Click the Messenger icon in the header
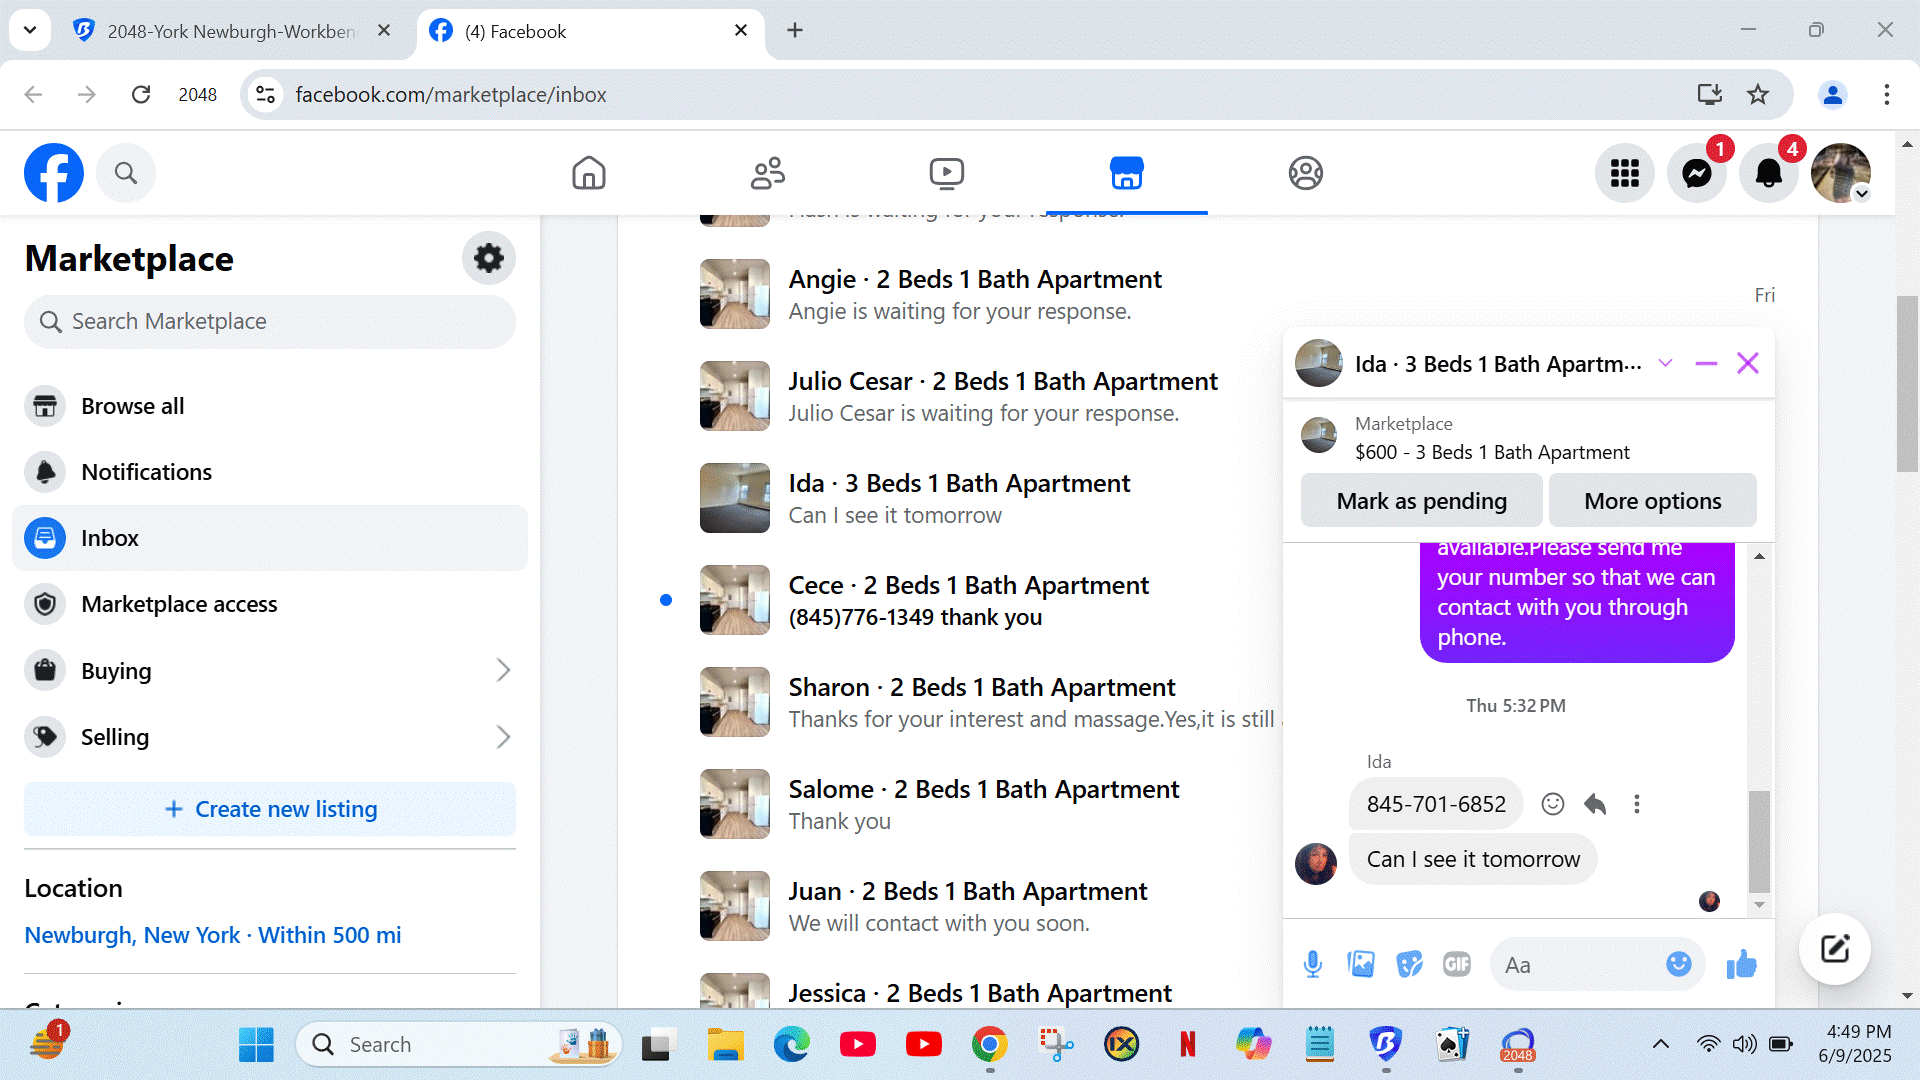 [1697, 173]
